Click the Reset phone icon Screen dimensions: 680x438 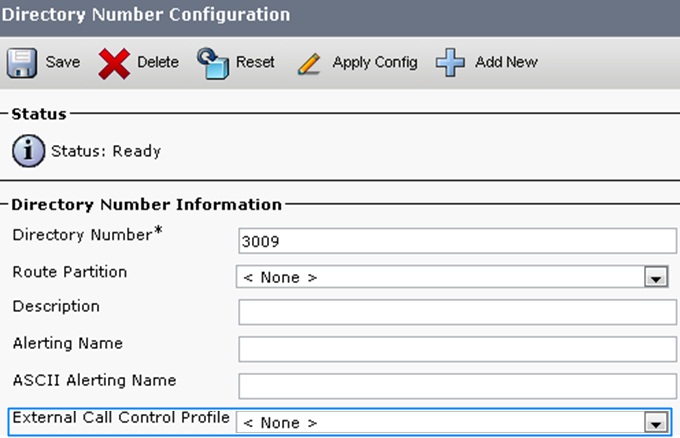click(213, 63)
